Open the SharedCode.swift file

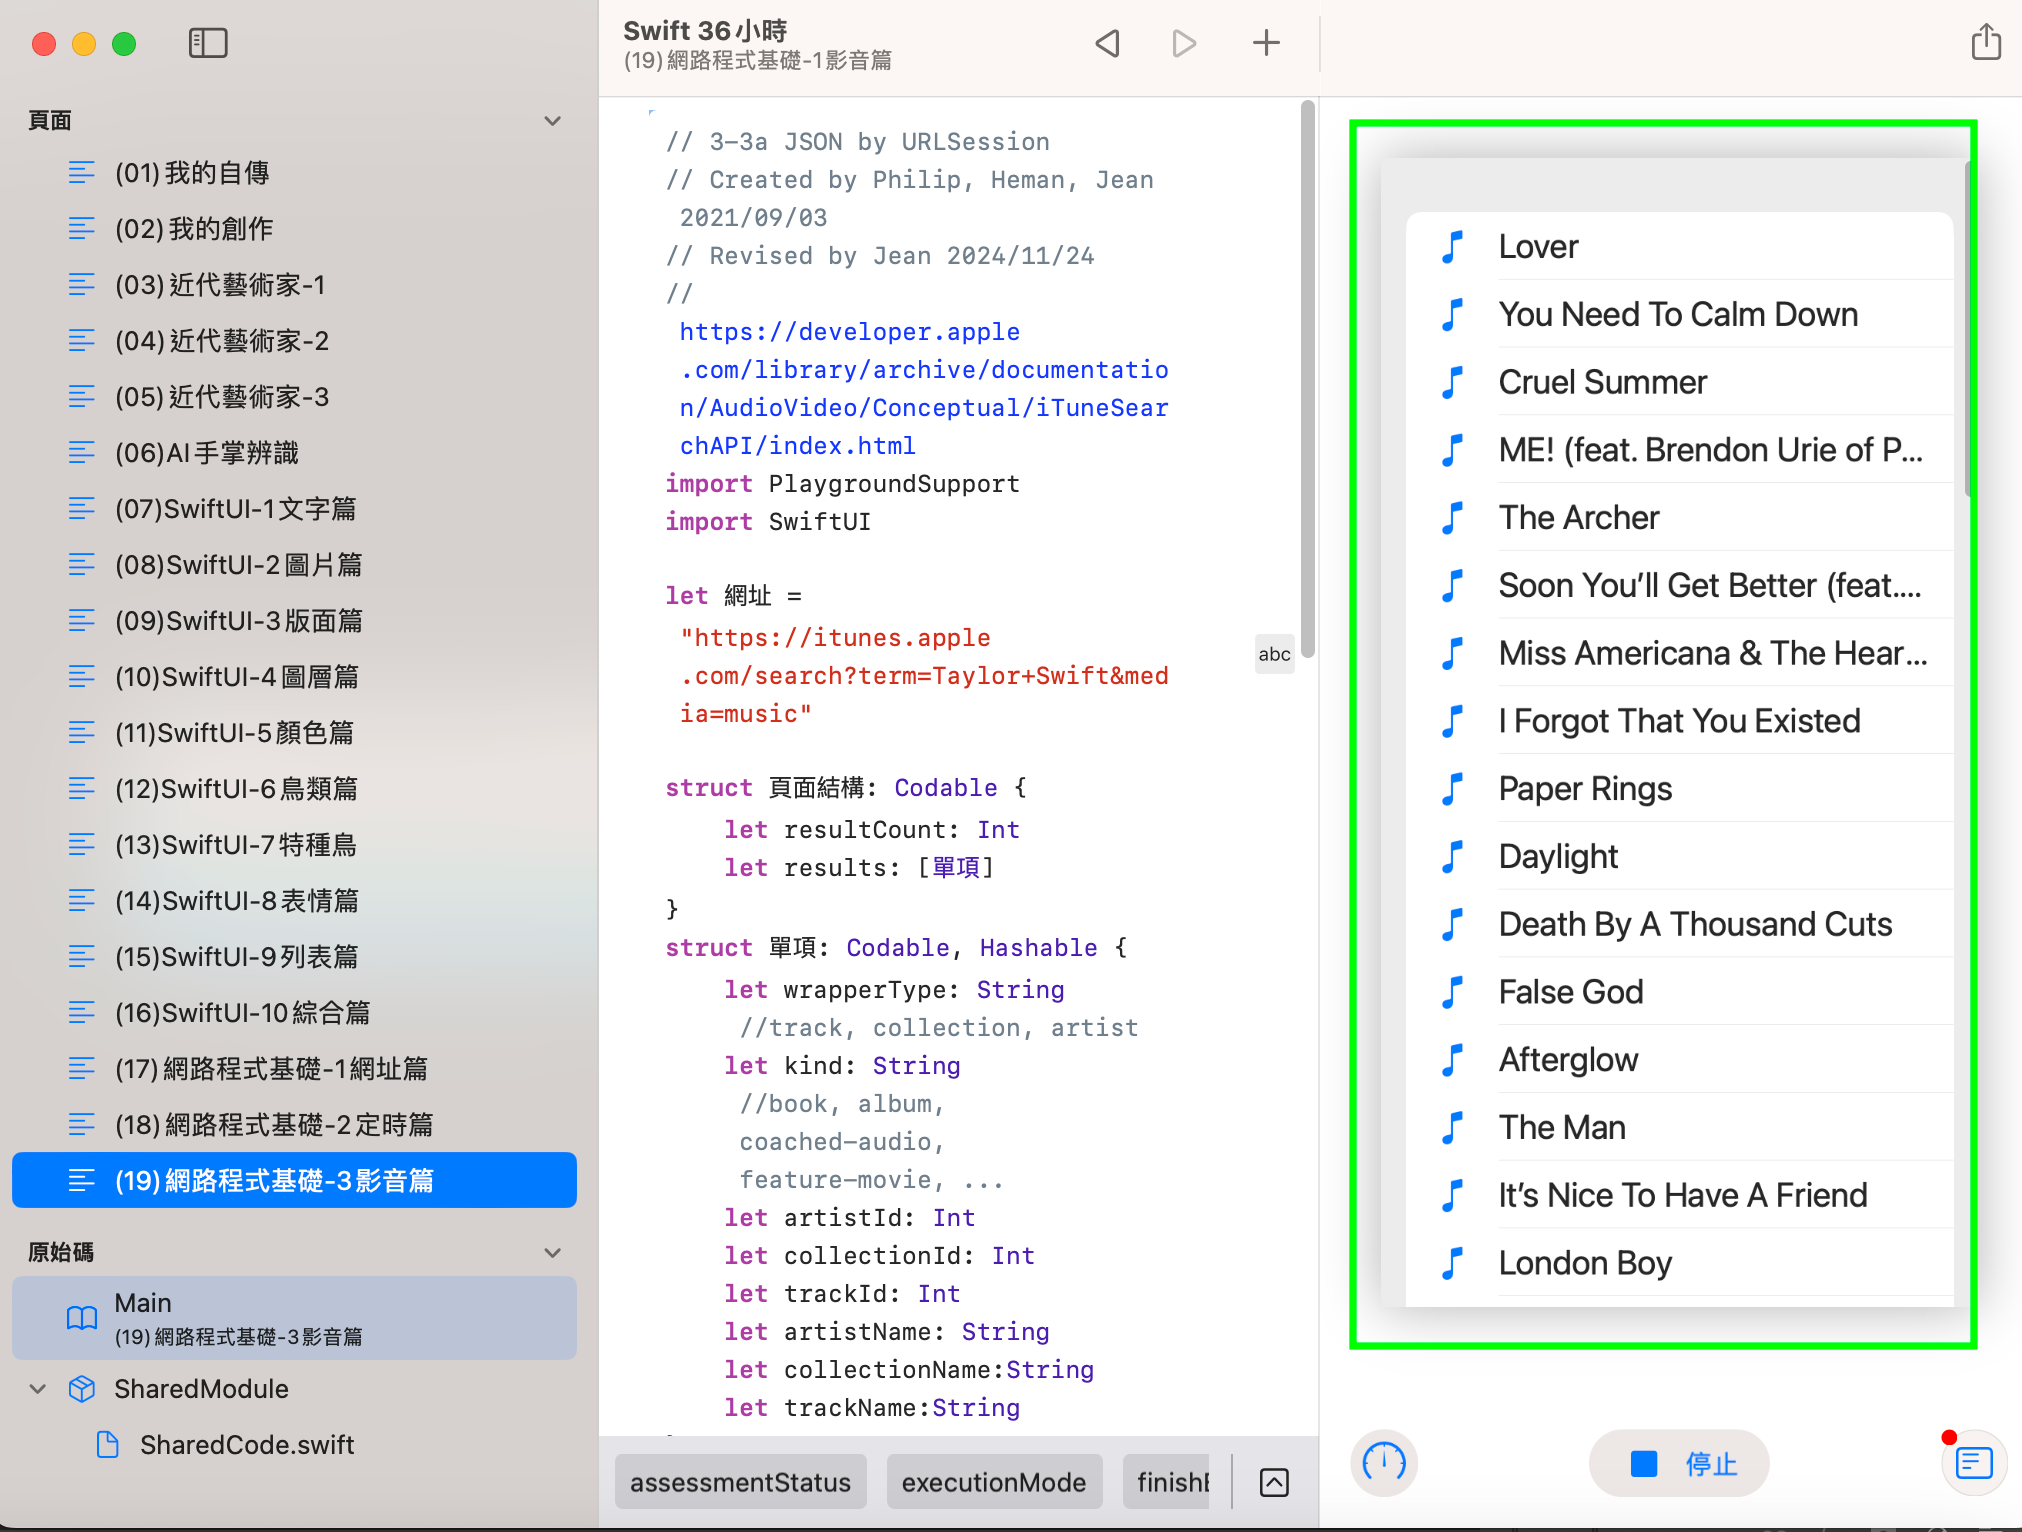(246, 1445)
